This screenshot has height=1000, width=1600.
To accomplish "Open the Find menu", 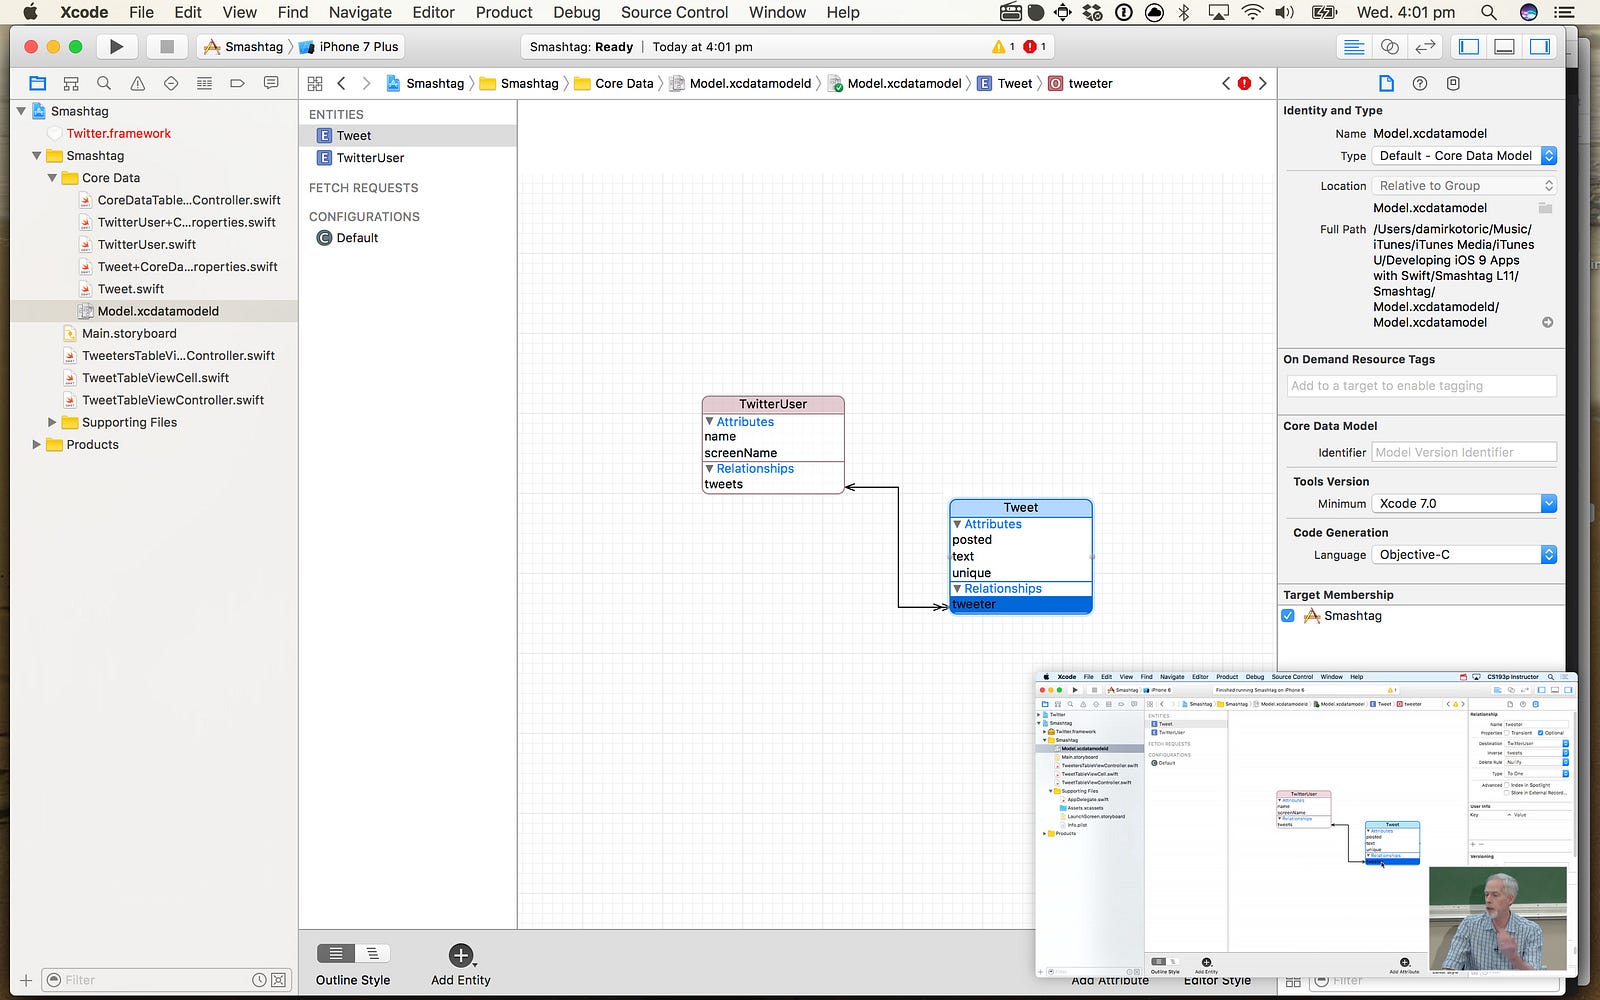I will [293, 12].
